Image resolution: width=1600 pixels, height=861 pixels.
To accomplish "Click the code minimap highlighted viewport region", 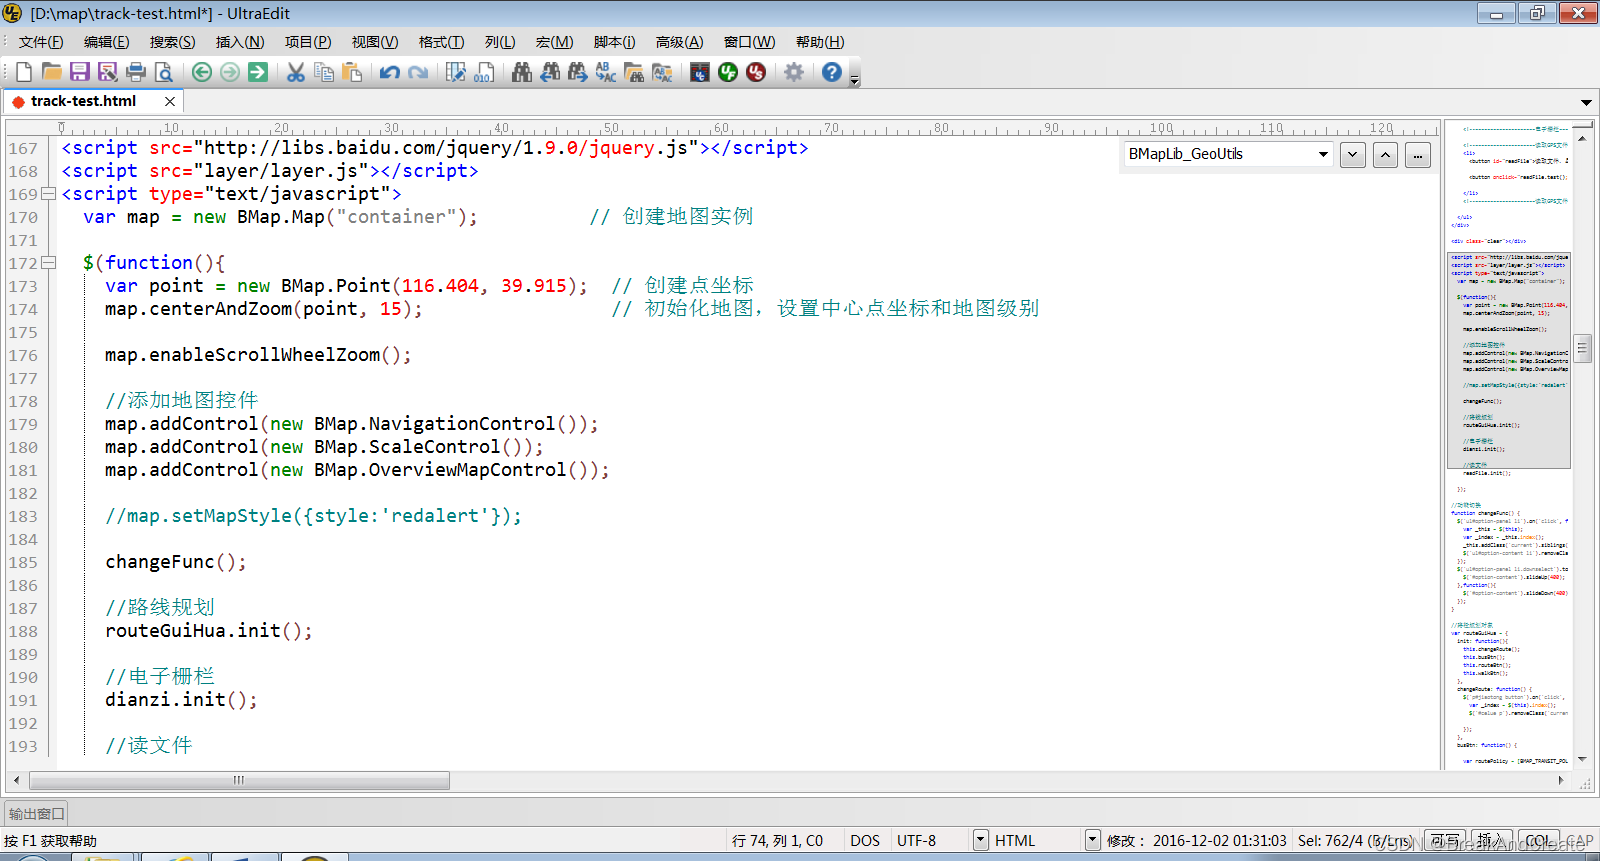I will coord(1509,360).
